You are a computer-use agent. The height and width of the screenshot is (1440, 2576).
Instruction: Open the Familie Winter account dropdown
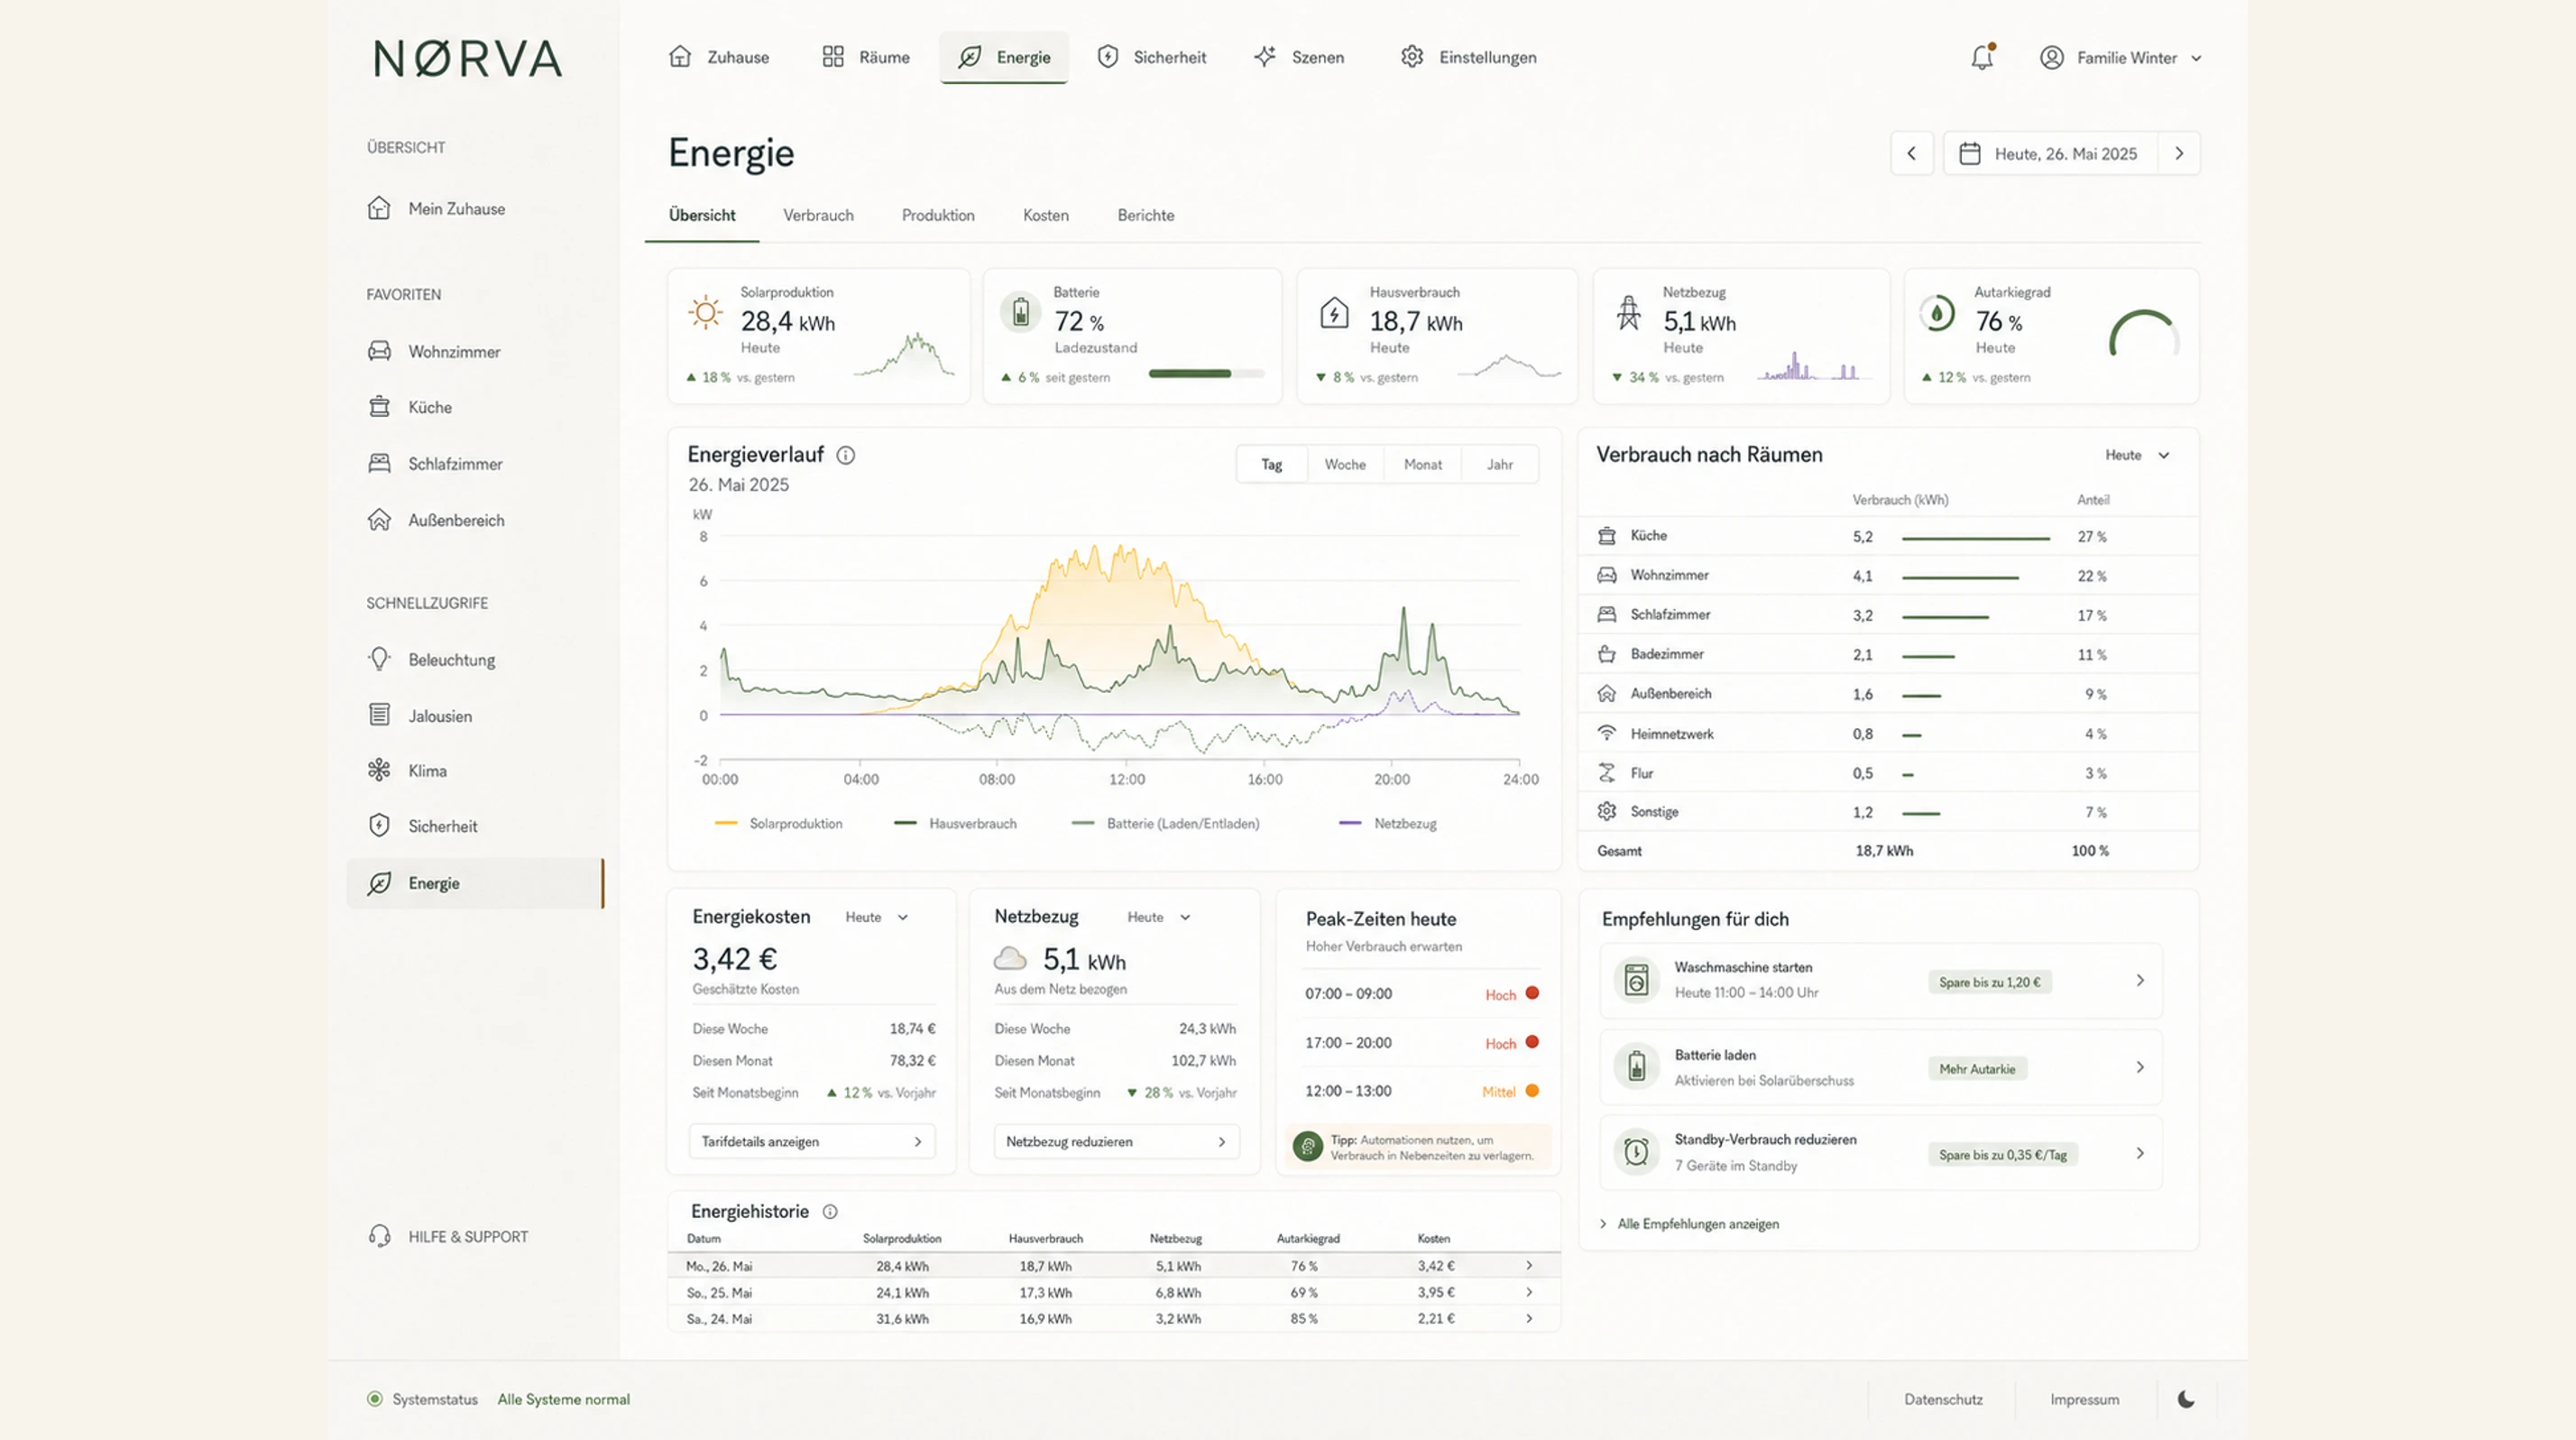(2121, 57)
